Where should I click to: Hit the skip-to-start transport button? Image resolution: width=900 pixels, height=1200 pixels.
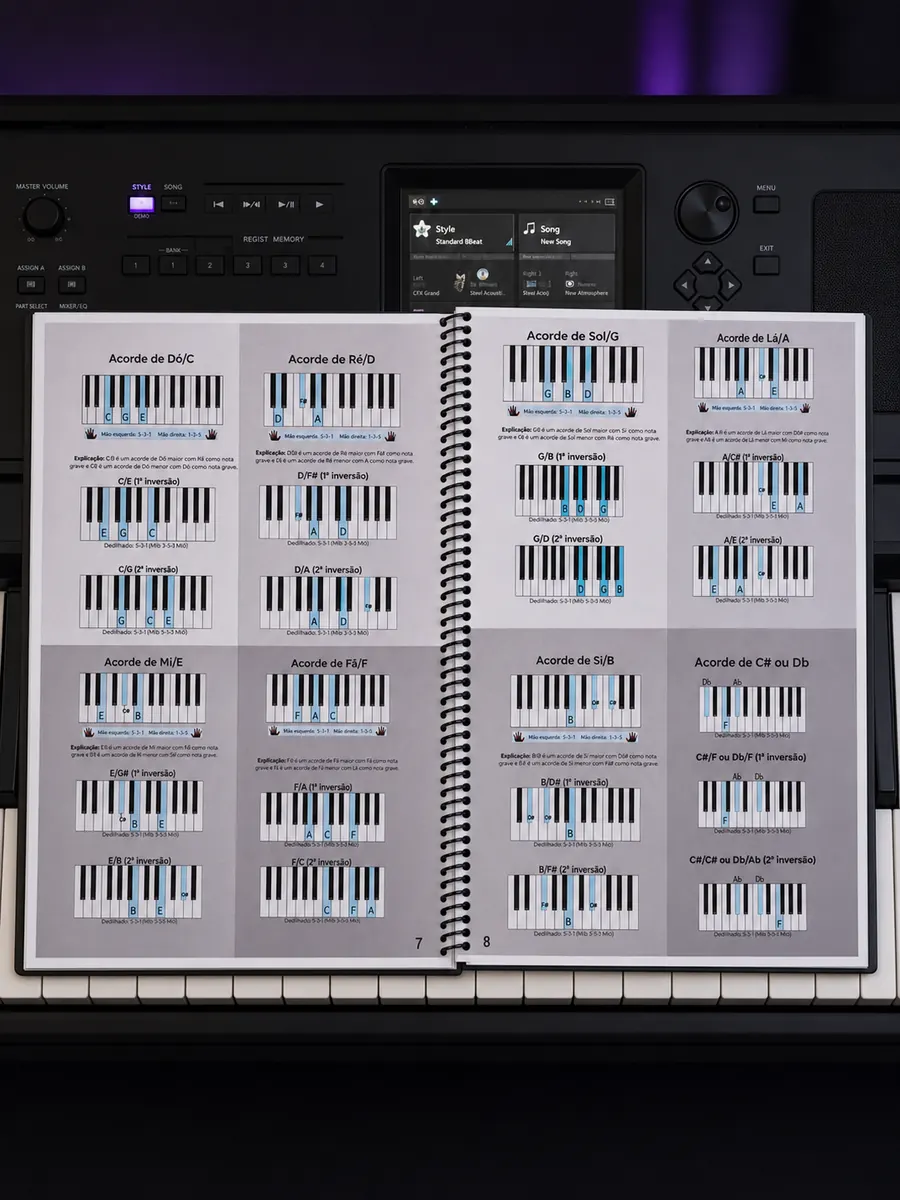pyautogui.click(x=218, y=204)
